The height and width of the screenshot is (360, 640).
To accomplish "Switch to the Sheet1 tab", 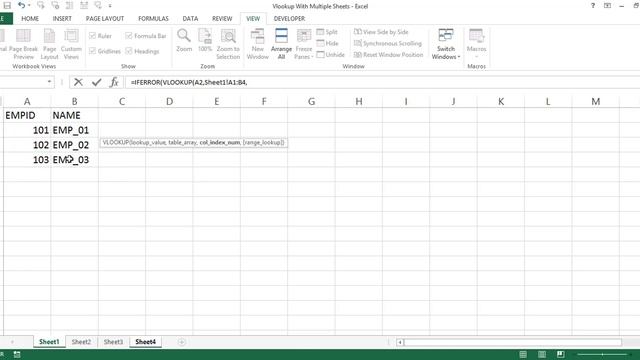I will tap(49, 342).
